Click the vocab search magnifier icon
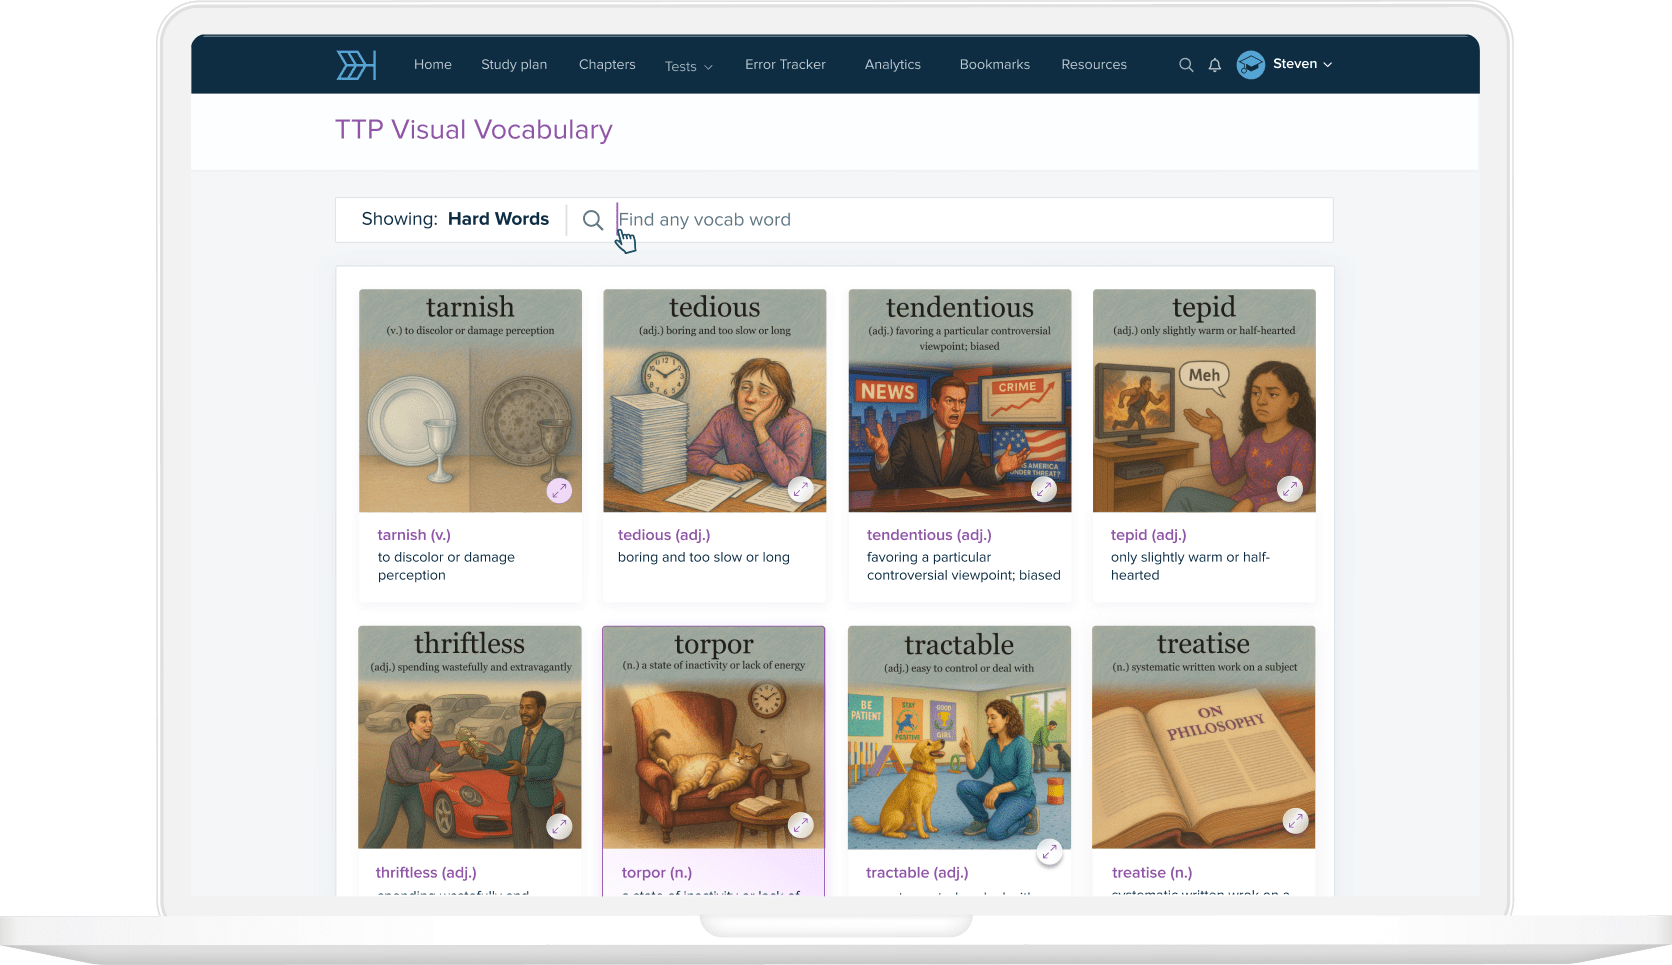 (593, 220)
